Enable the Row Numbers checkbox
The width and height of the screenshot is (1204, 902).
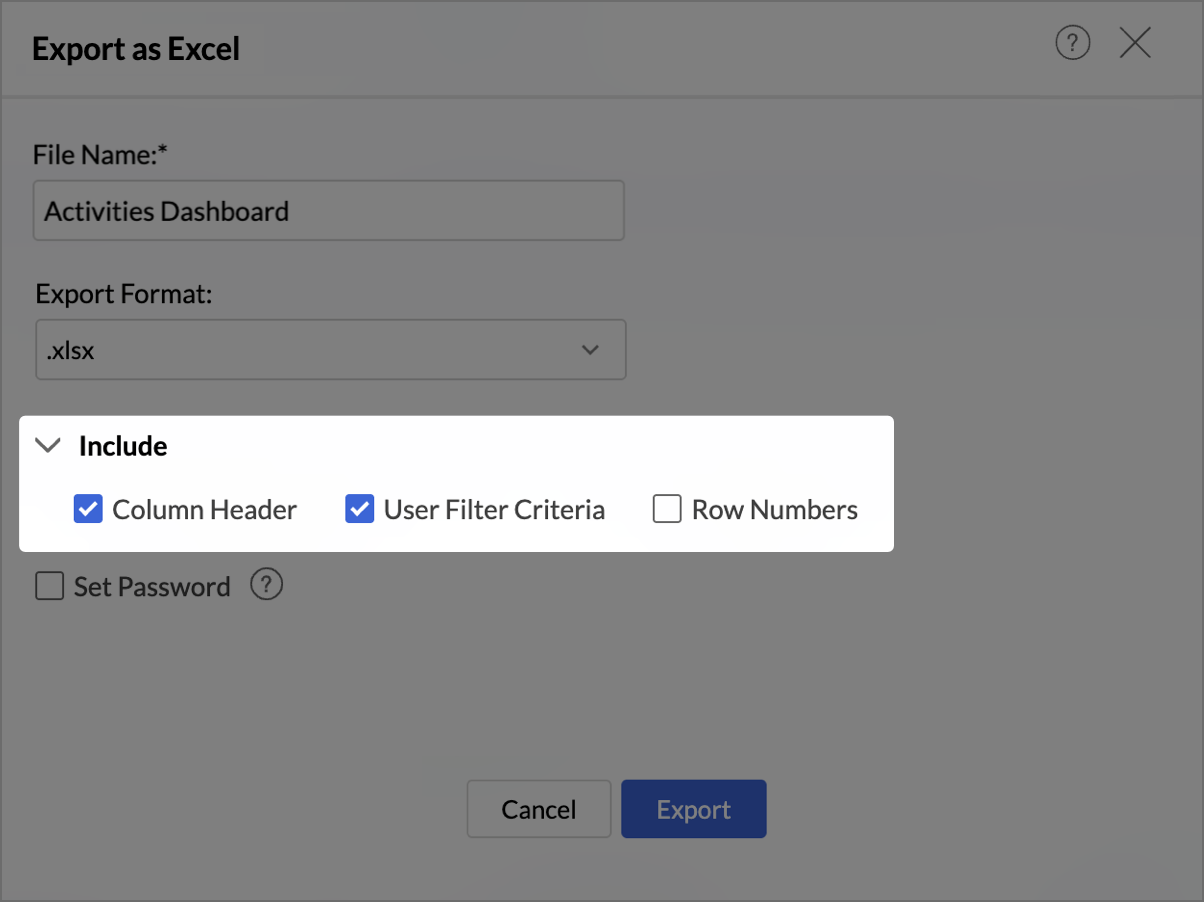pyautogui.click(x=667, y=510)
